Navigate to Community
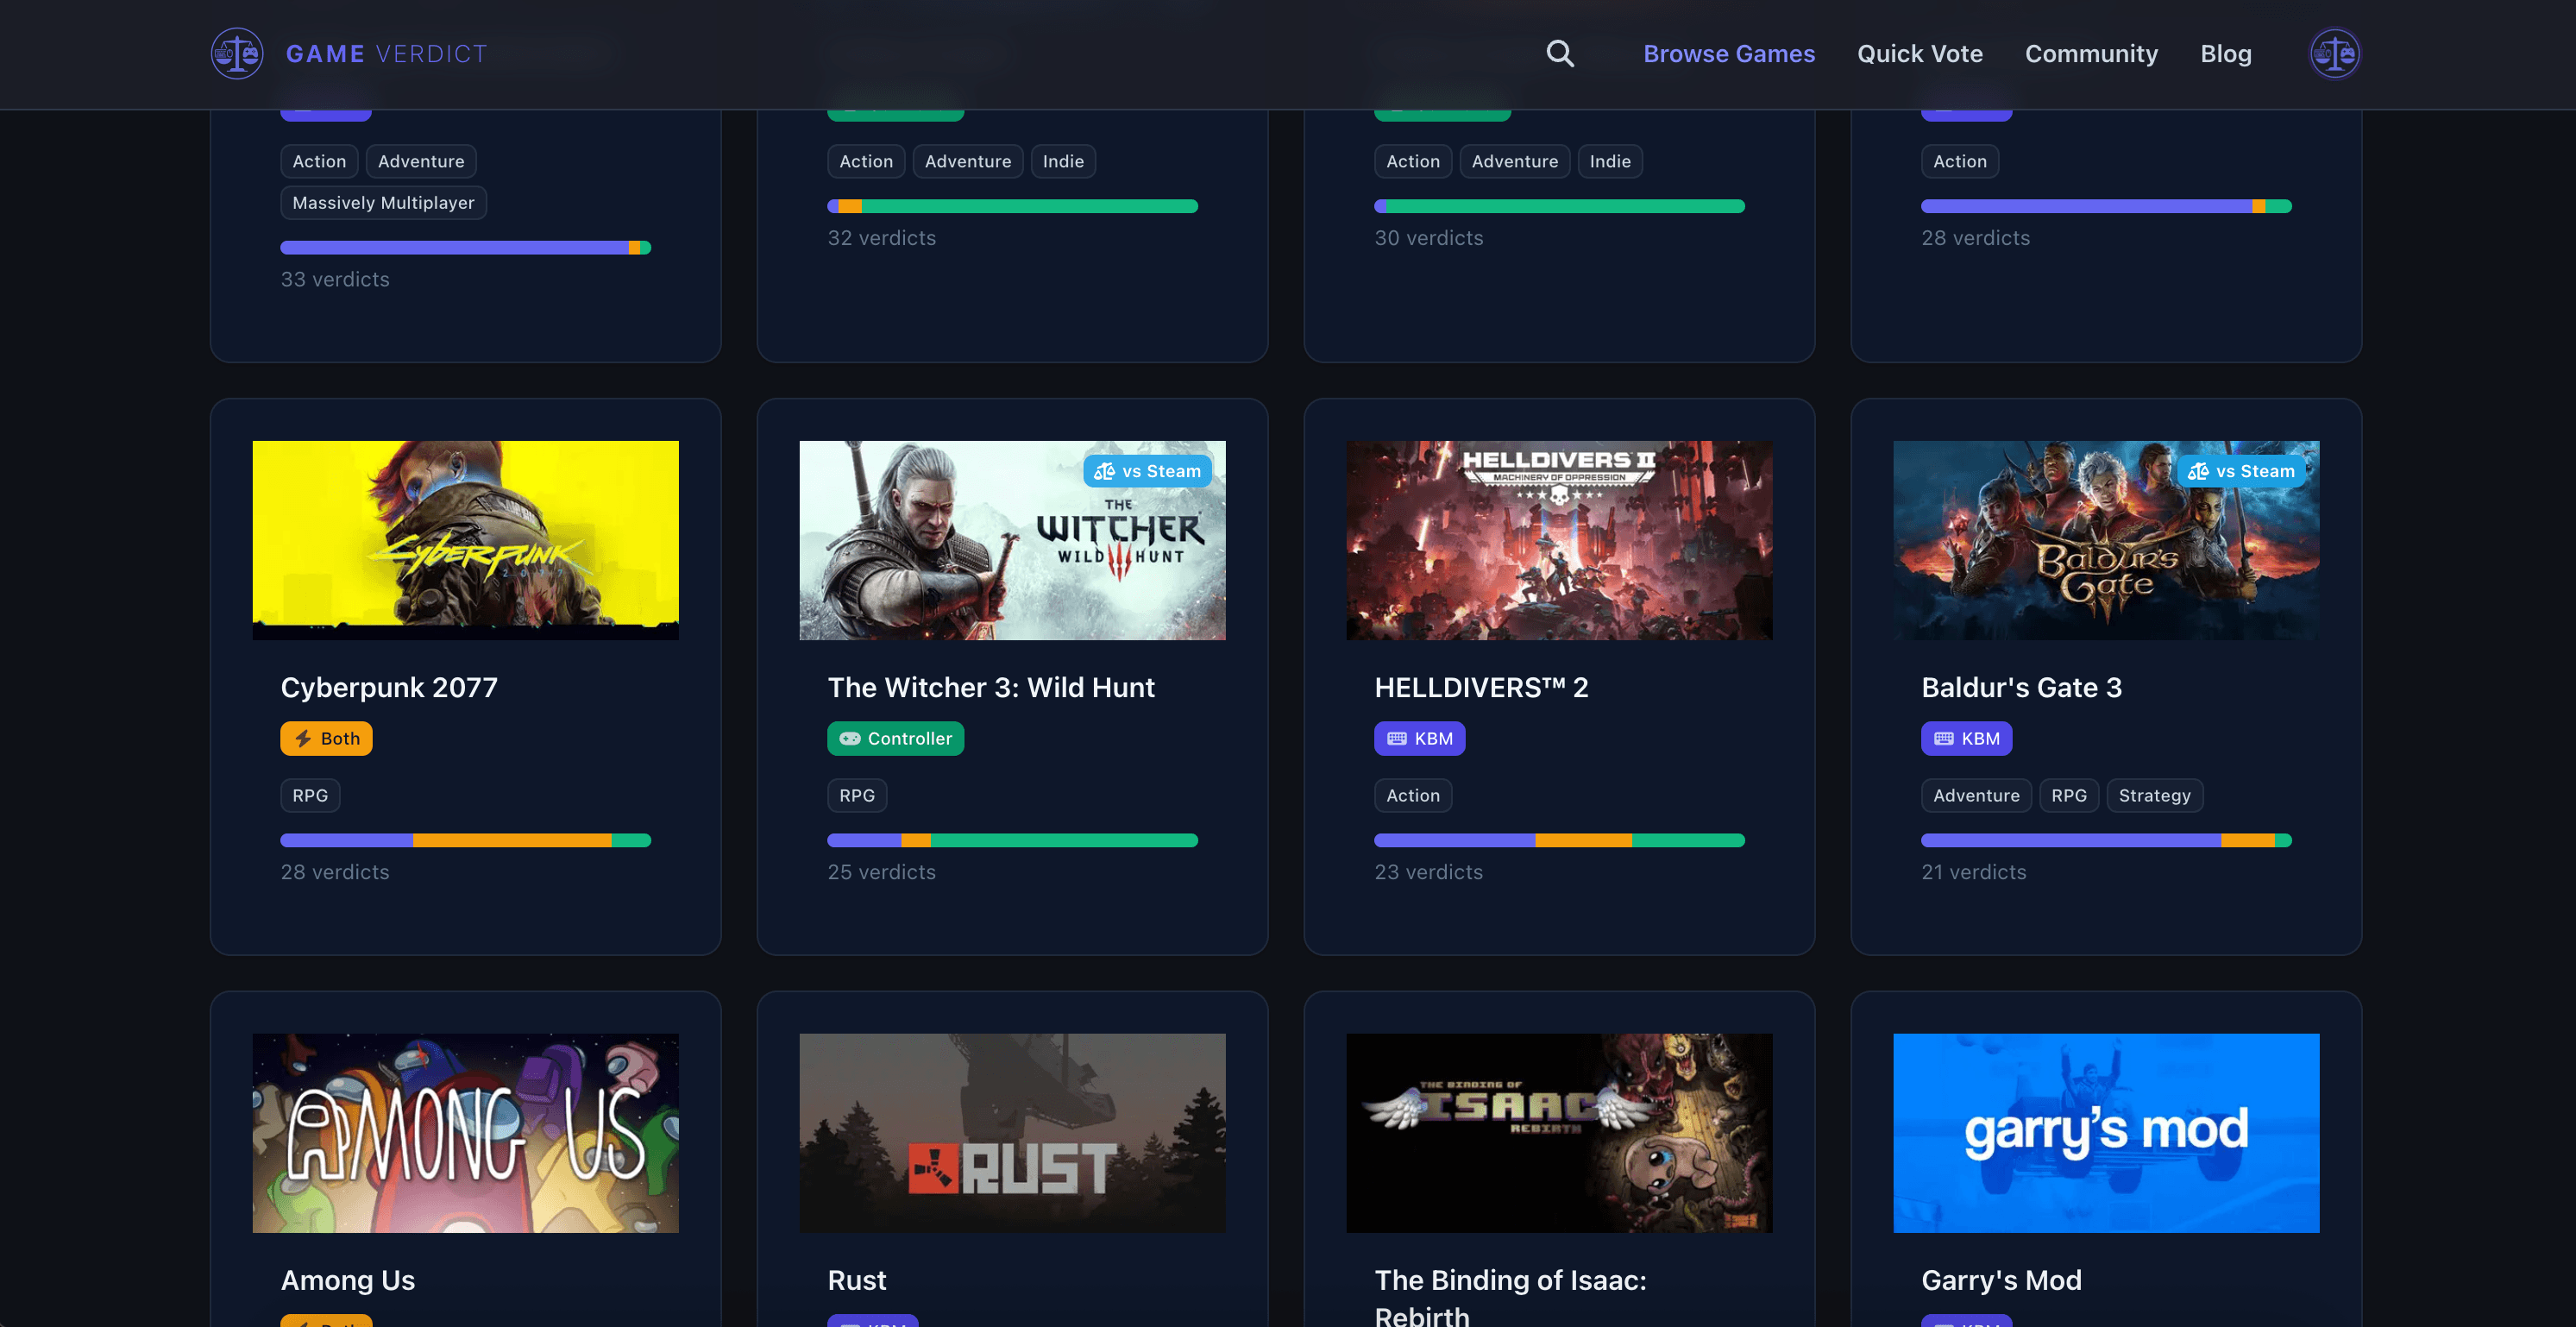The height and width of the screenshot is (1327, 2576). [2091, 54]
